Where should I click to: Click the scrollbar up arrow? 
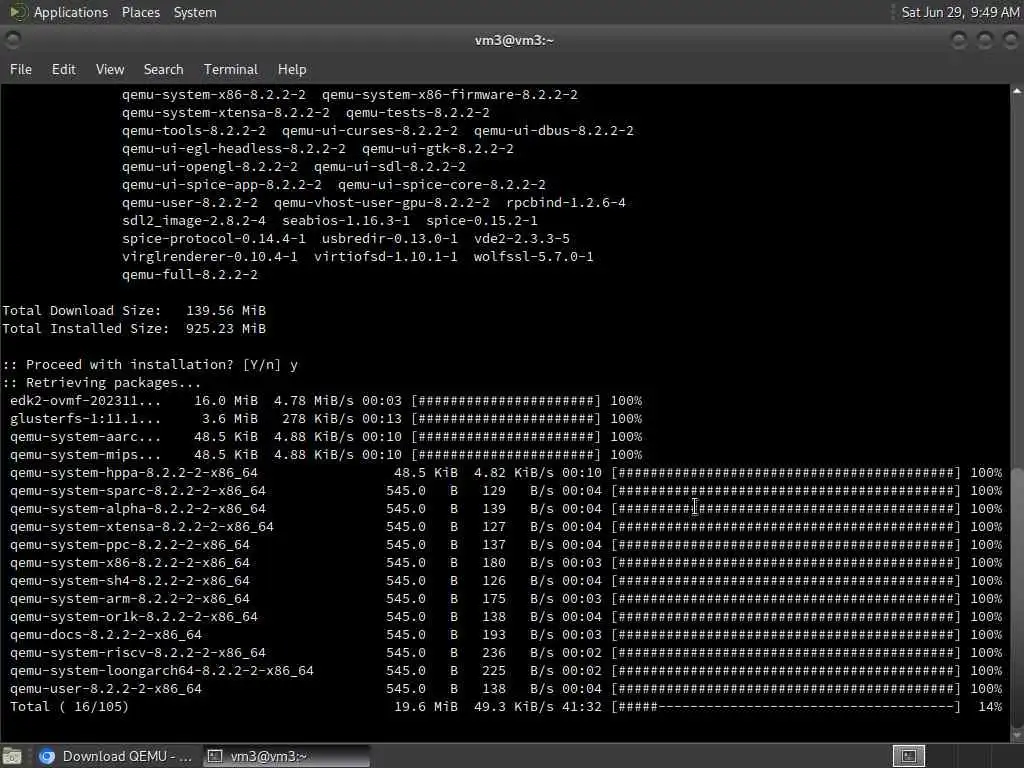(x=1017, y=91)
